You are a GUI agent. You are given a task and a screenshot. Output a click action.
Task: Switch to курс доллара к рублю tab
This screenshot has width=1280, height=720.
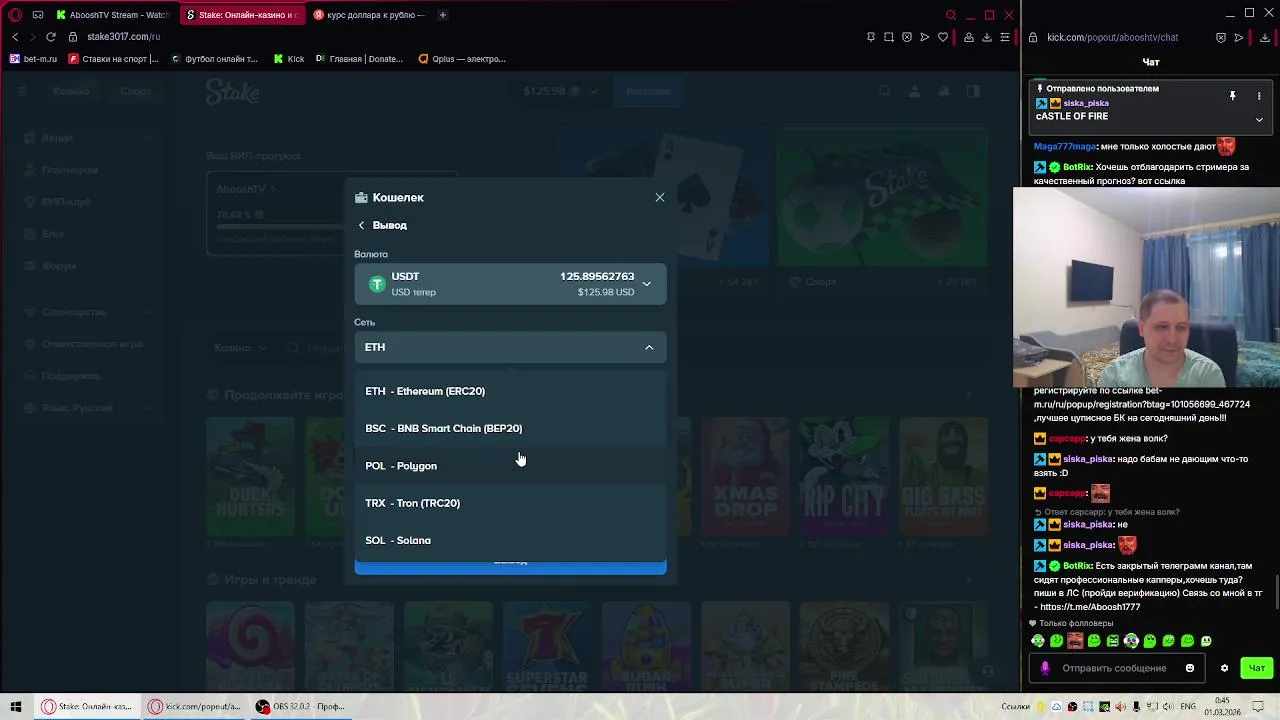click(x=368, y=15)
